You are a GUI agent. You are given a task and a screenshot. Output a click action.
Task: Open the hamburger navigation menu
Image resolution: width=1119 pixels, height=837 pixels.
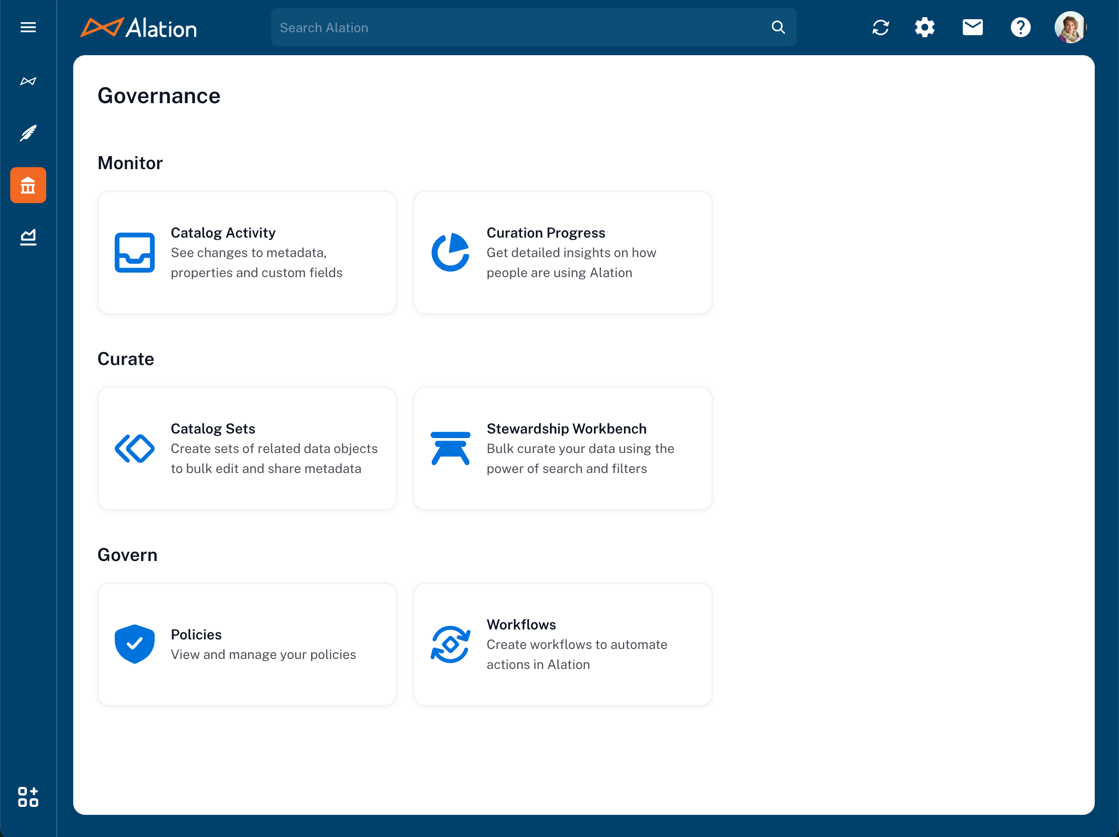pyautogui.click(x=28, y=27)
